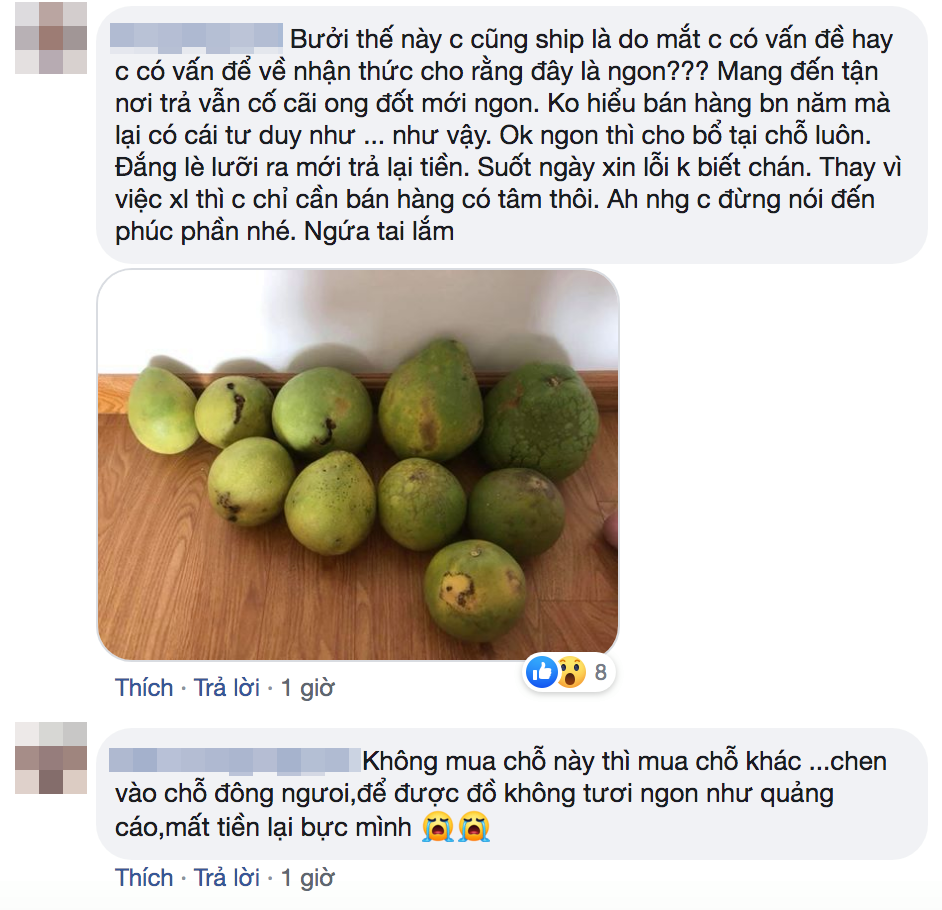Image resolution: width=942 pixels, height=910 pixels.
Task: Open the reaction count showing 8
Action: [600, 673]
